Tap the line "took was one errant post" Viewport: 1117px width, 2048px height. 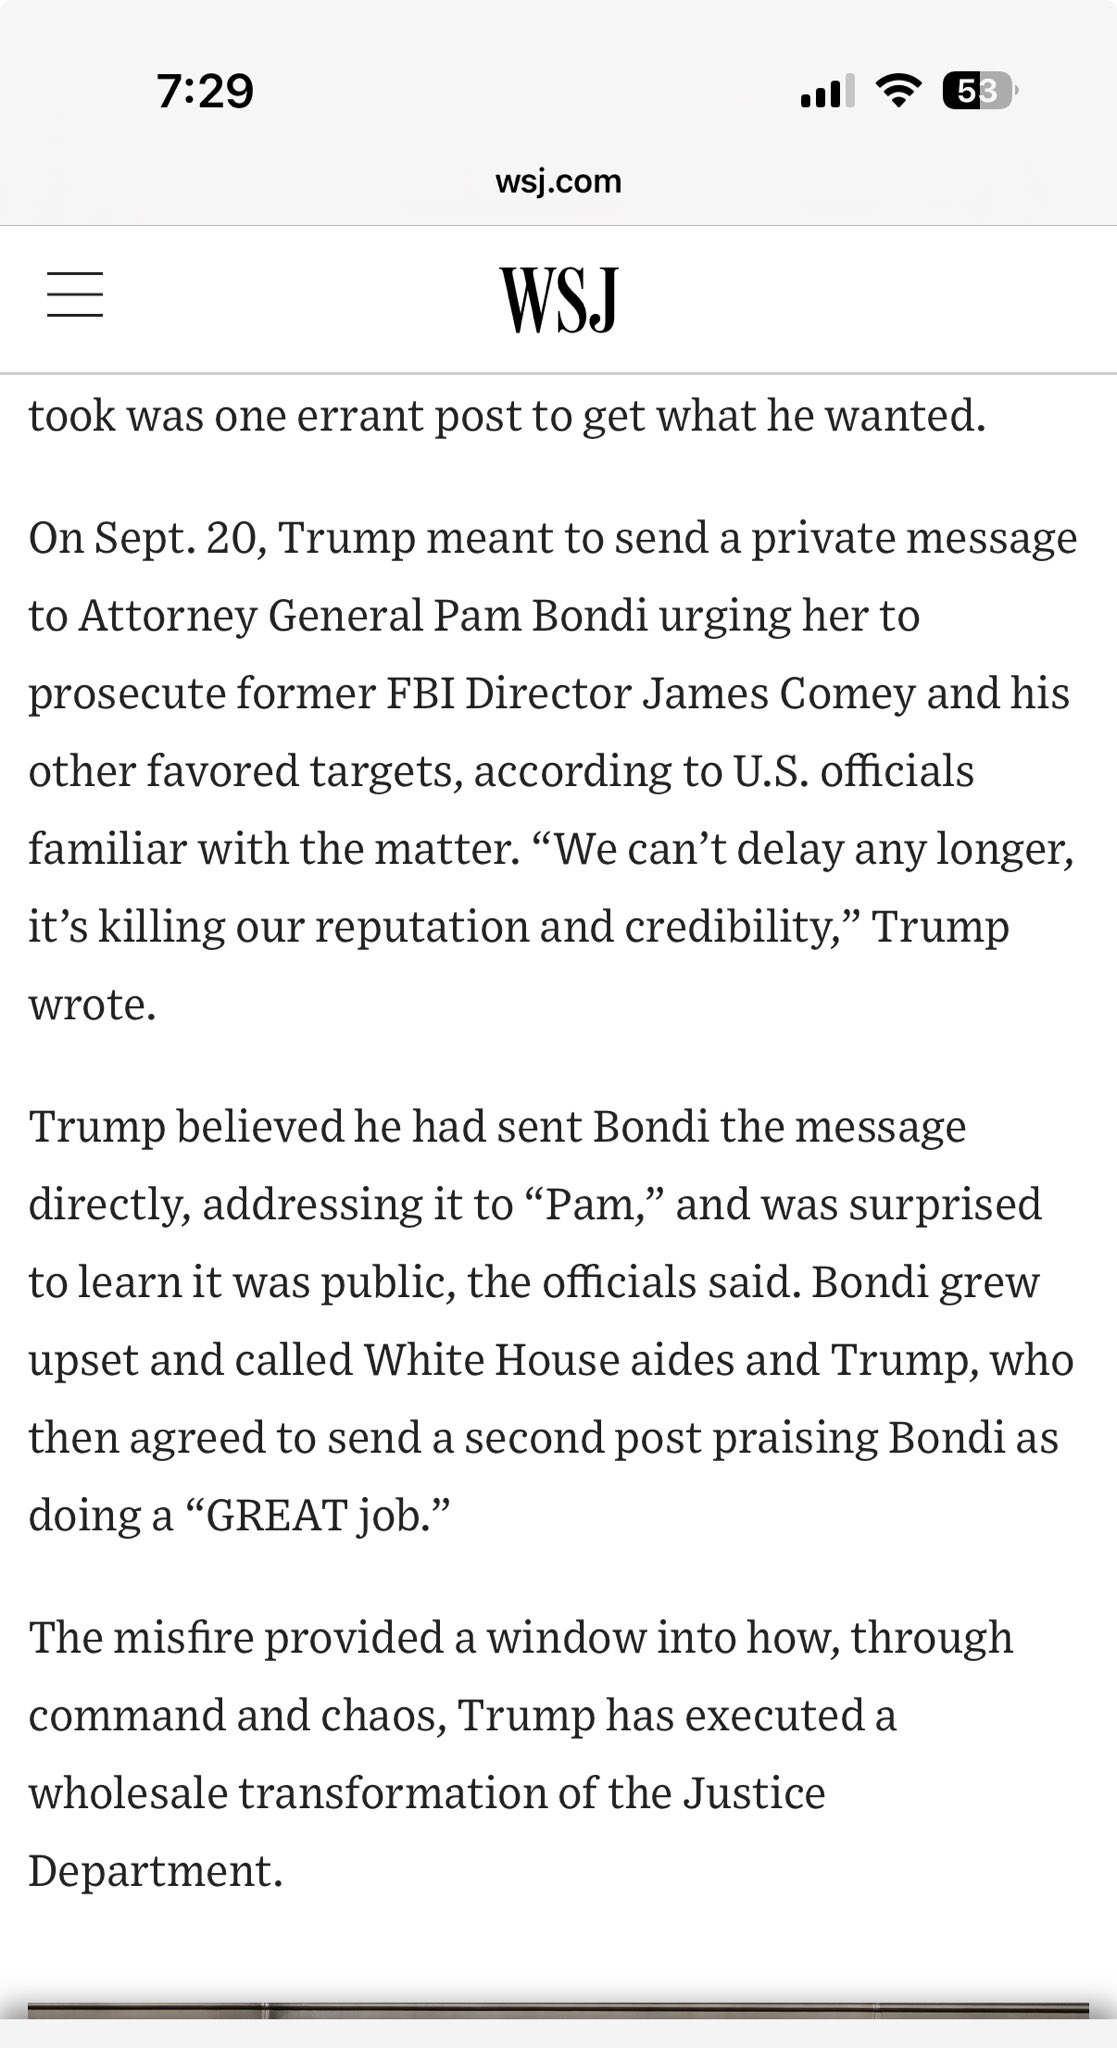pos(507,416)
